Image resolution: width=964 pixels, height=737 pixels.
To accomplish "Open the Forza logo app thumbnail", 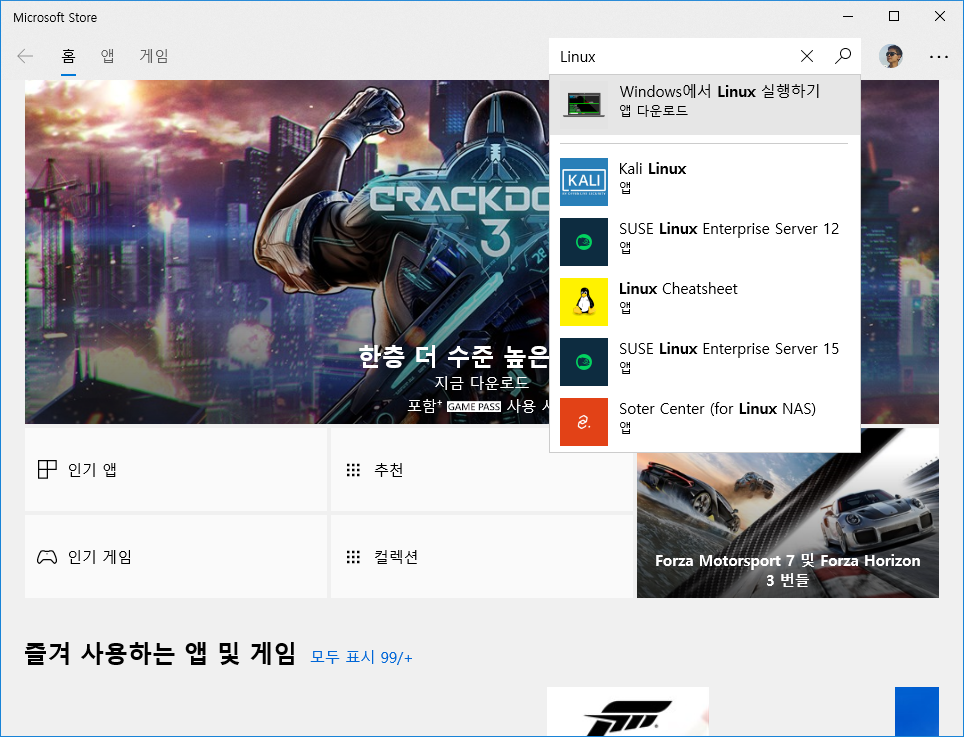I will [628, 711].
